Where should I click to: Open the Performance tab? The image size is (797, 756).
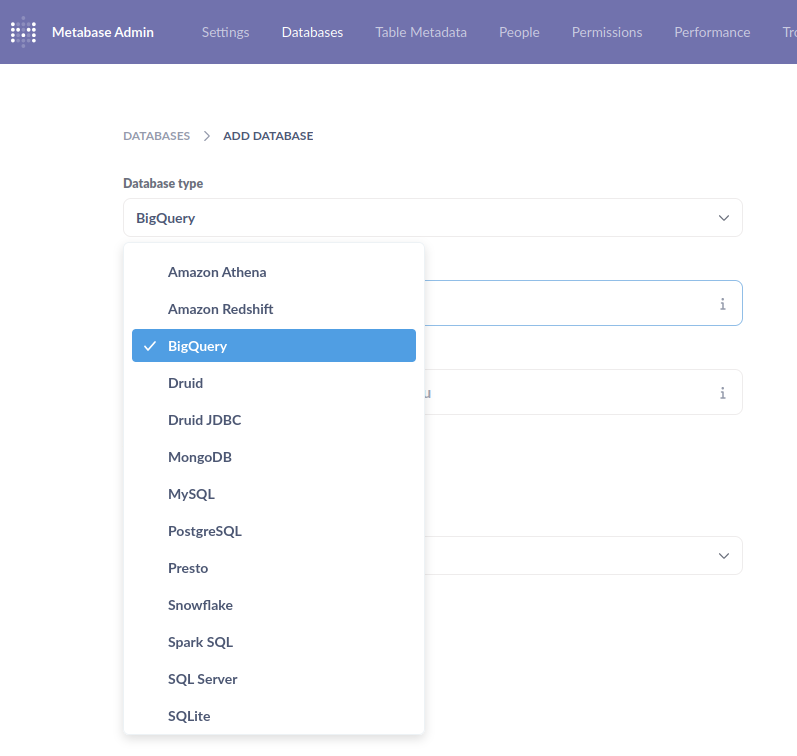[x=712, y=32]
